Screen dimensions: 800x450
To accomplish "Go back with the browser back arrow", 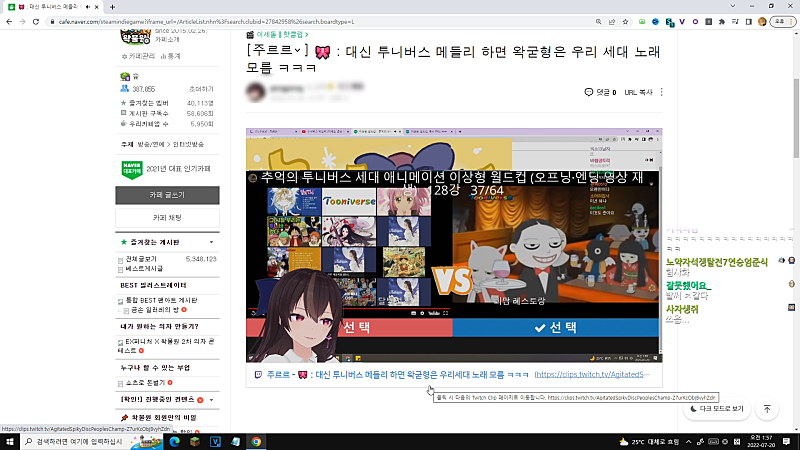I will (x=9, y=22).
